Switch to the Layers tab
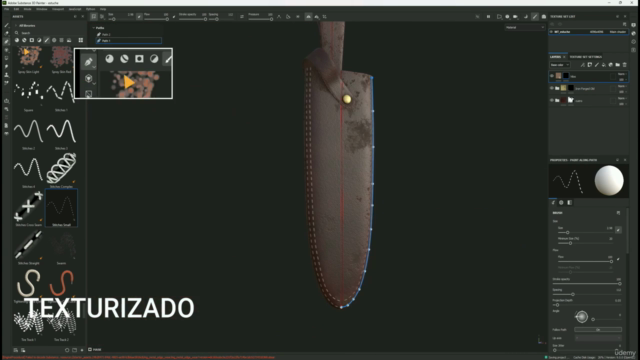 click(556, 57)
